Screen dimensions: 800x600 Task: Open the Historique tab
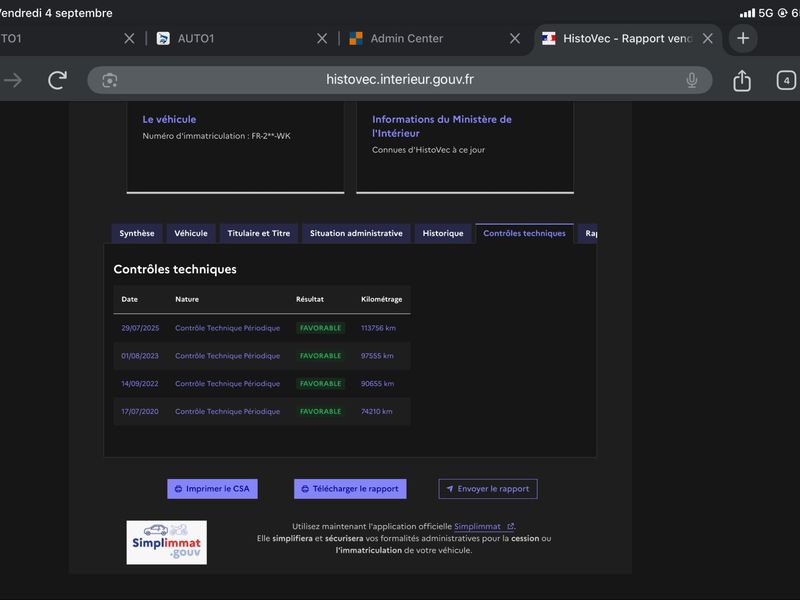(443, 233)
